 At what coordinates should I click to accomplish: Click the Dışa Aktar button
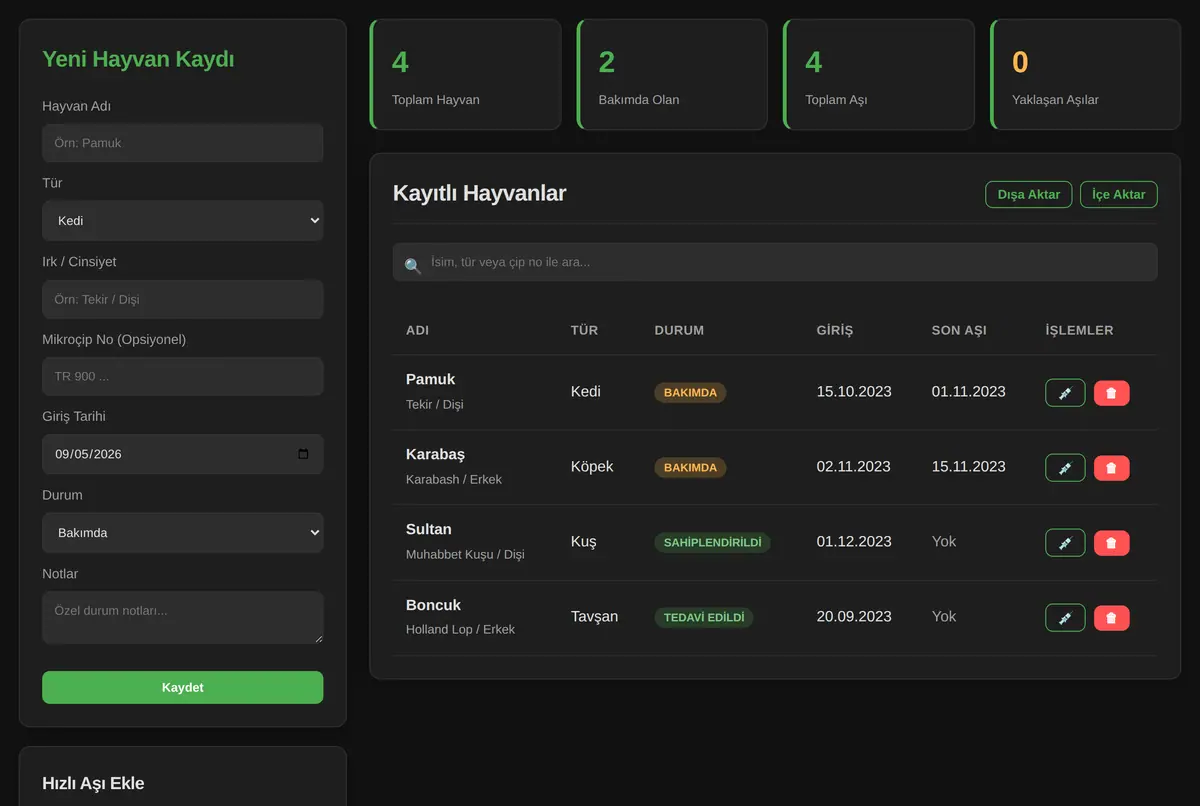pyautogui.click(x=1029, y=194)
